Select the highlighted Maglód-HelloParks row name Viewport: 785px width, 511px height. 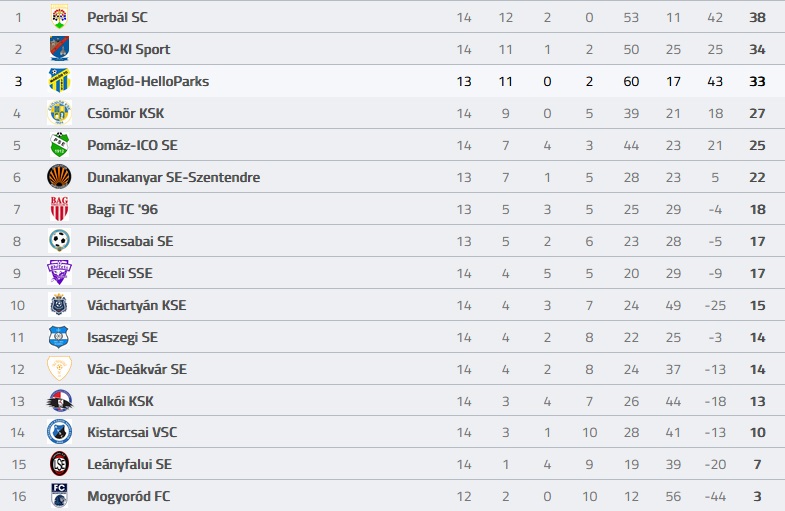click(x=148, y=81)
